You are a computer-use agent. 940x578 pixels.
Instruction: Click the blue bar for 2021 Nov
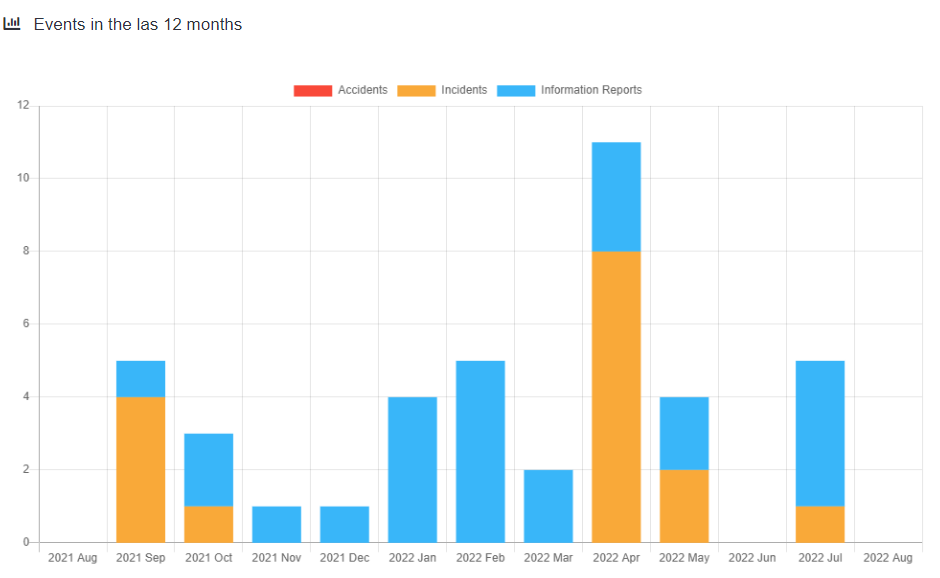(276, 524)
